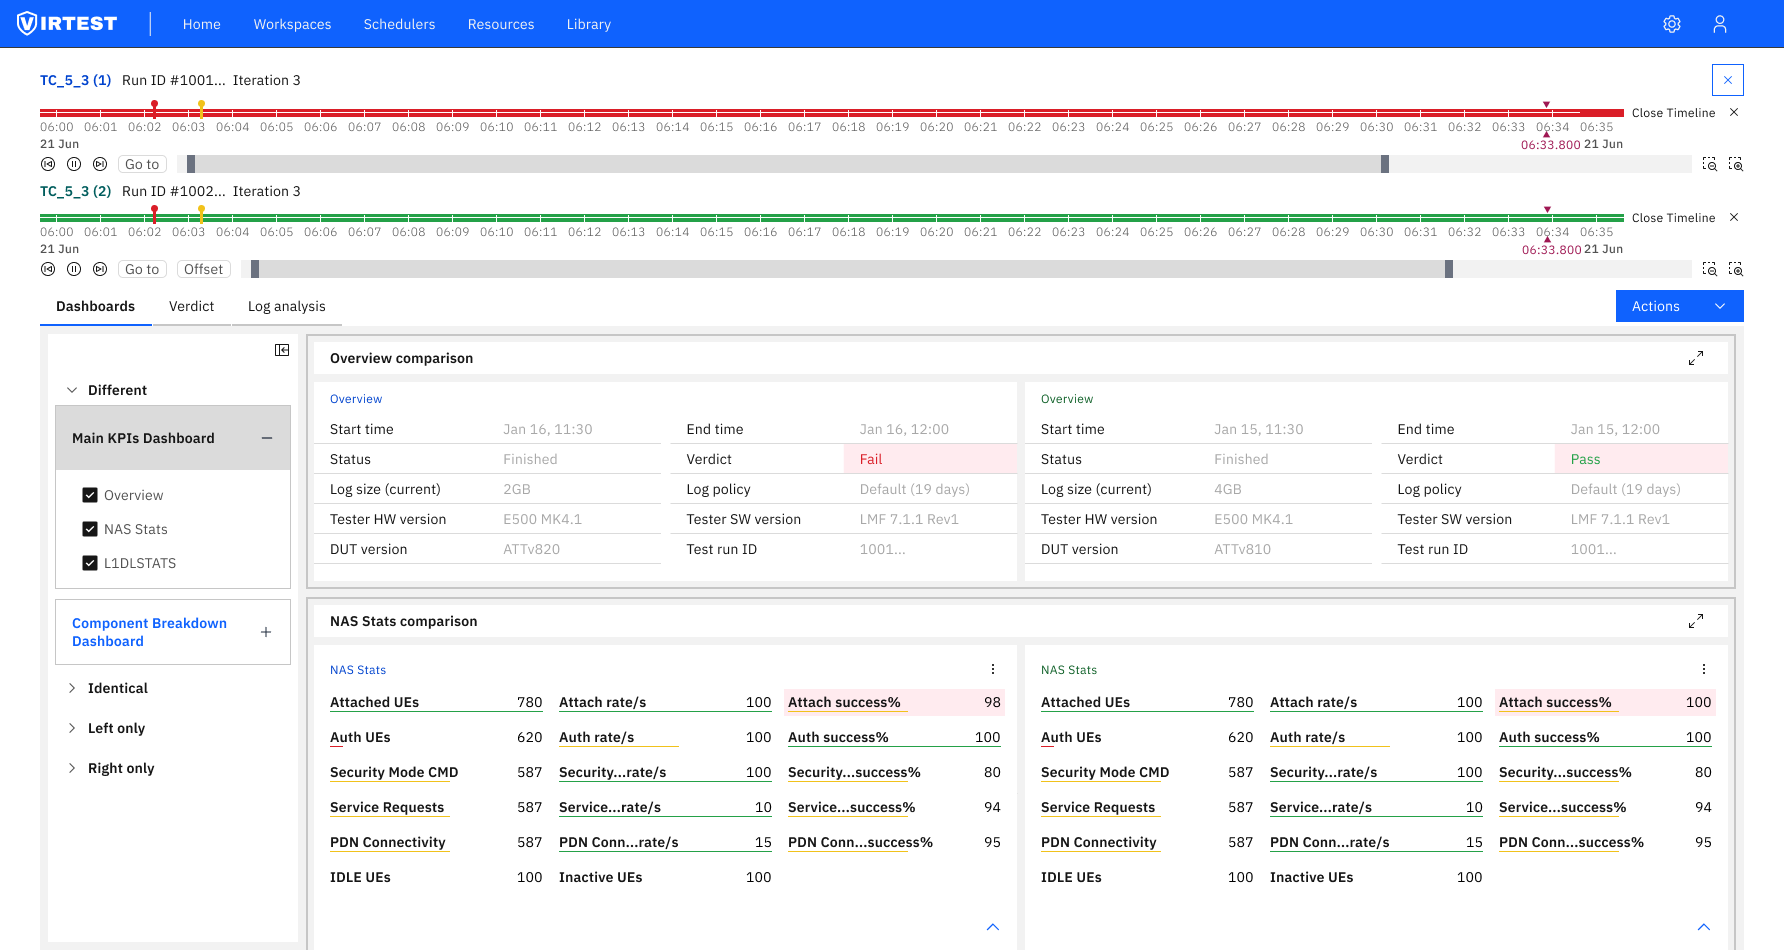The height and width of the screenshot is (950, 1784).
Task: Click the Offset button
Action: 203,269
